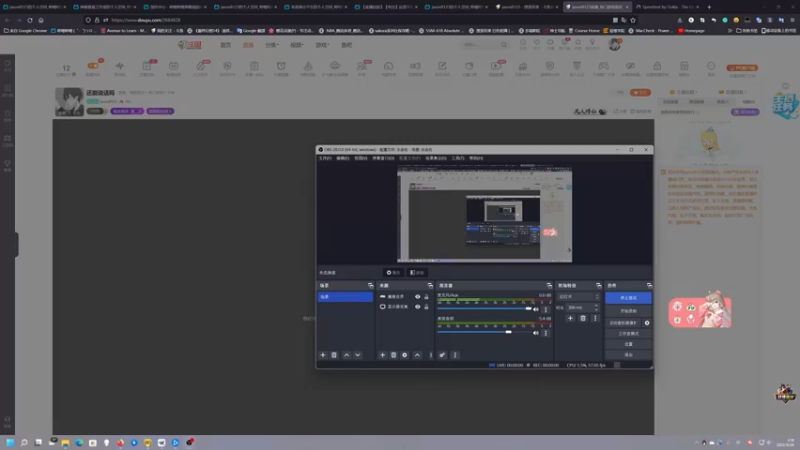Screen dimensions: 800x450
Task: Click streamer avatar thumbnail on Douyu room page
Action: (x=69, y=102)
